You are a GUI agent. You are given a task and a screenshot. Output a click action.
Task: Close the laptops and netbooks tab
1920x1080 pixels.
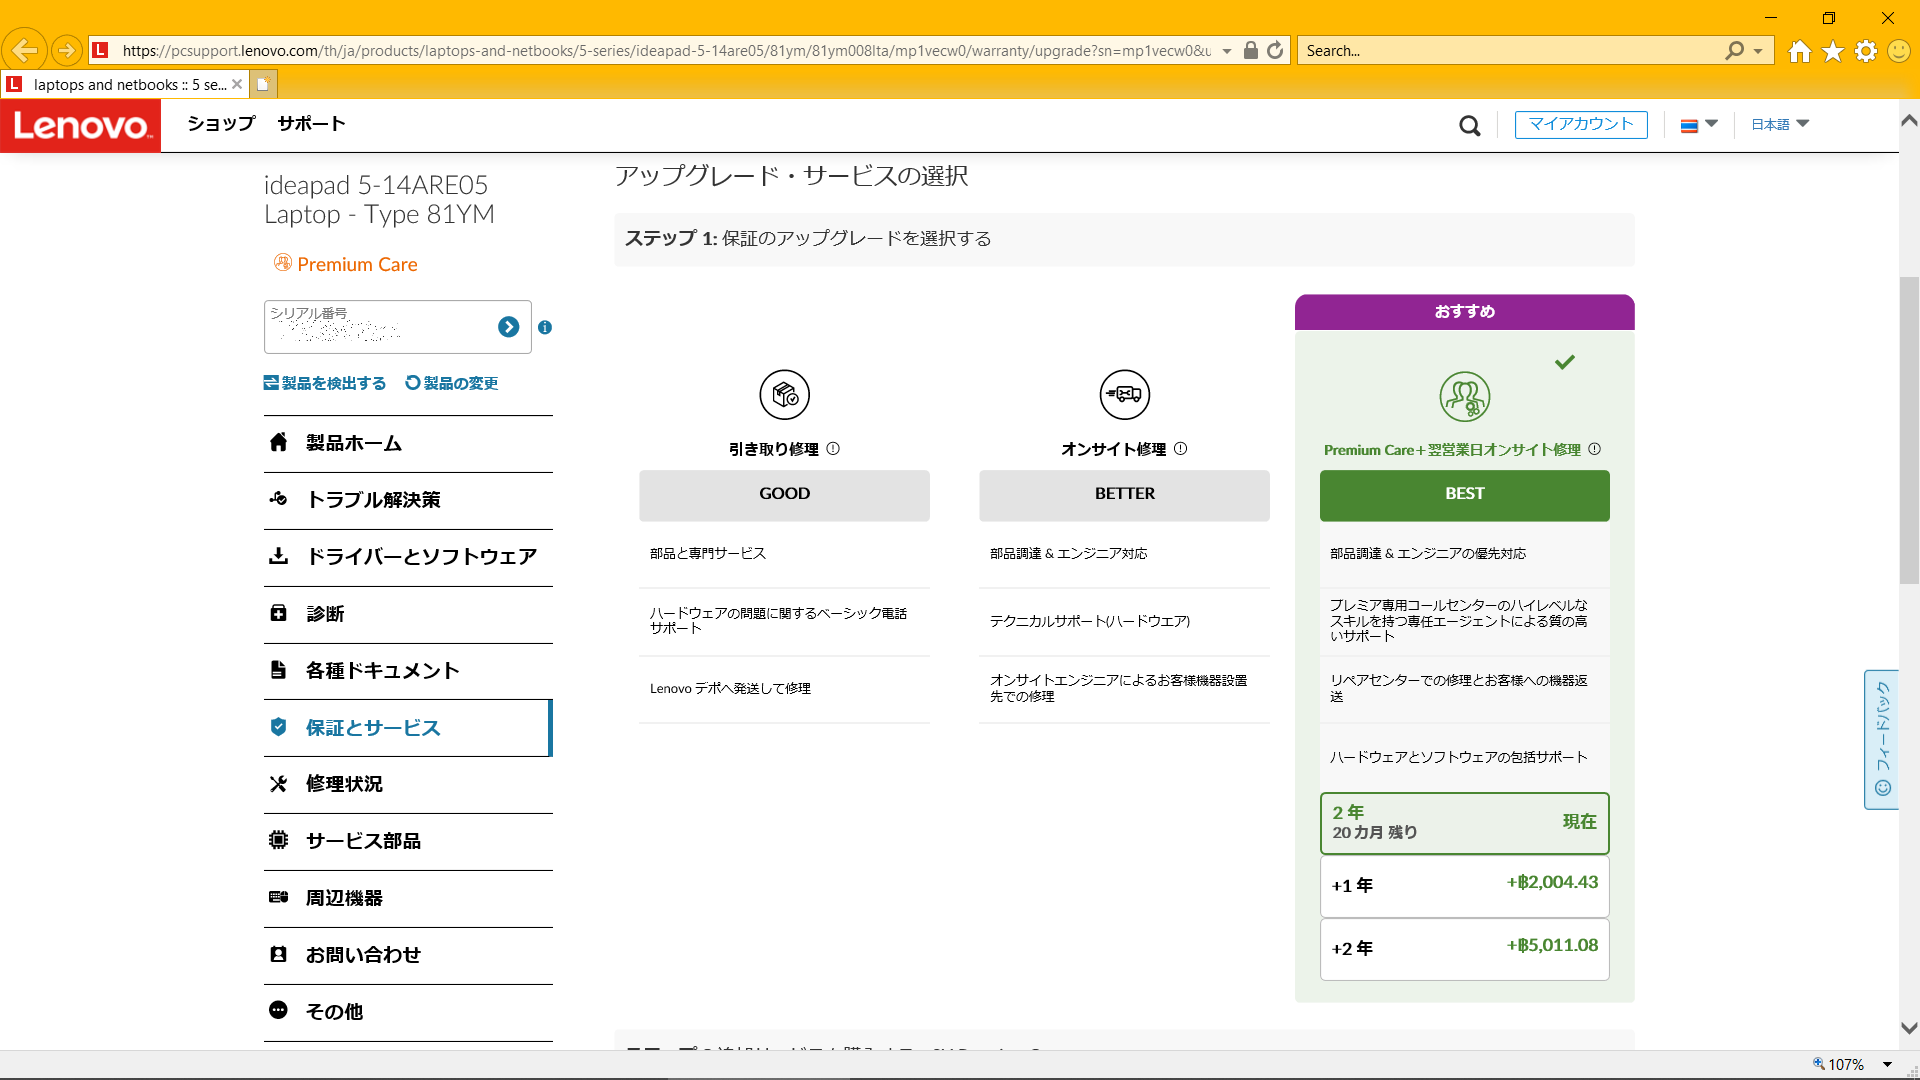(x=237, y=84)
